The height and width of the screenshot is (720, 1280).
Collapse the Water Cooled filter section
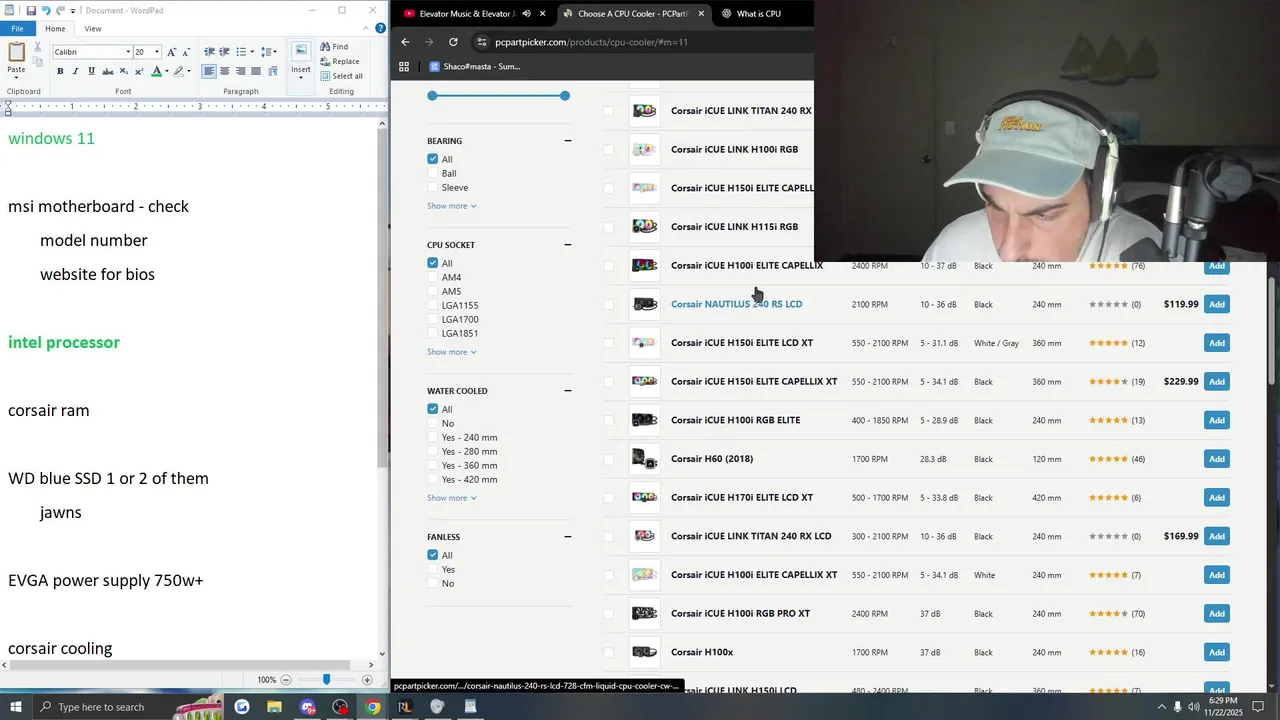point(567,391)
